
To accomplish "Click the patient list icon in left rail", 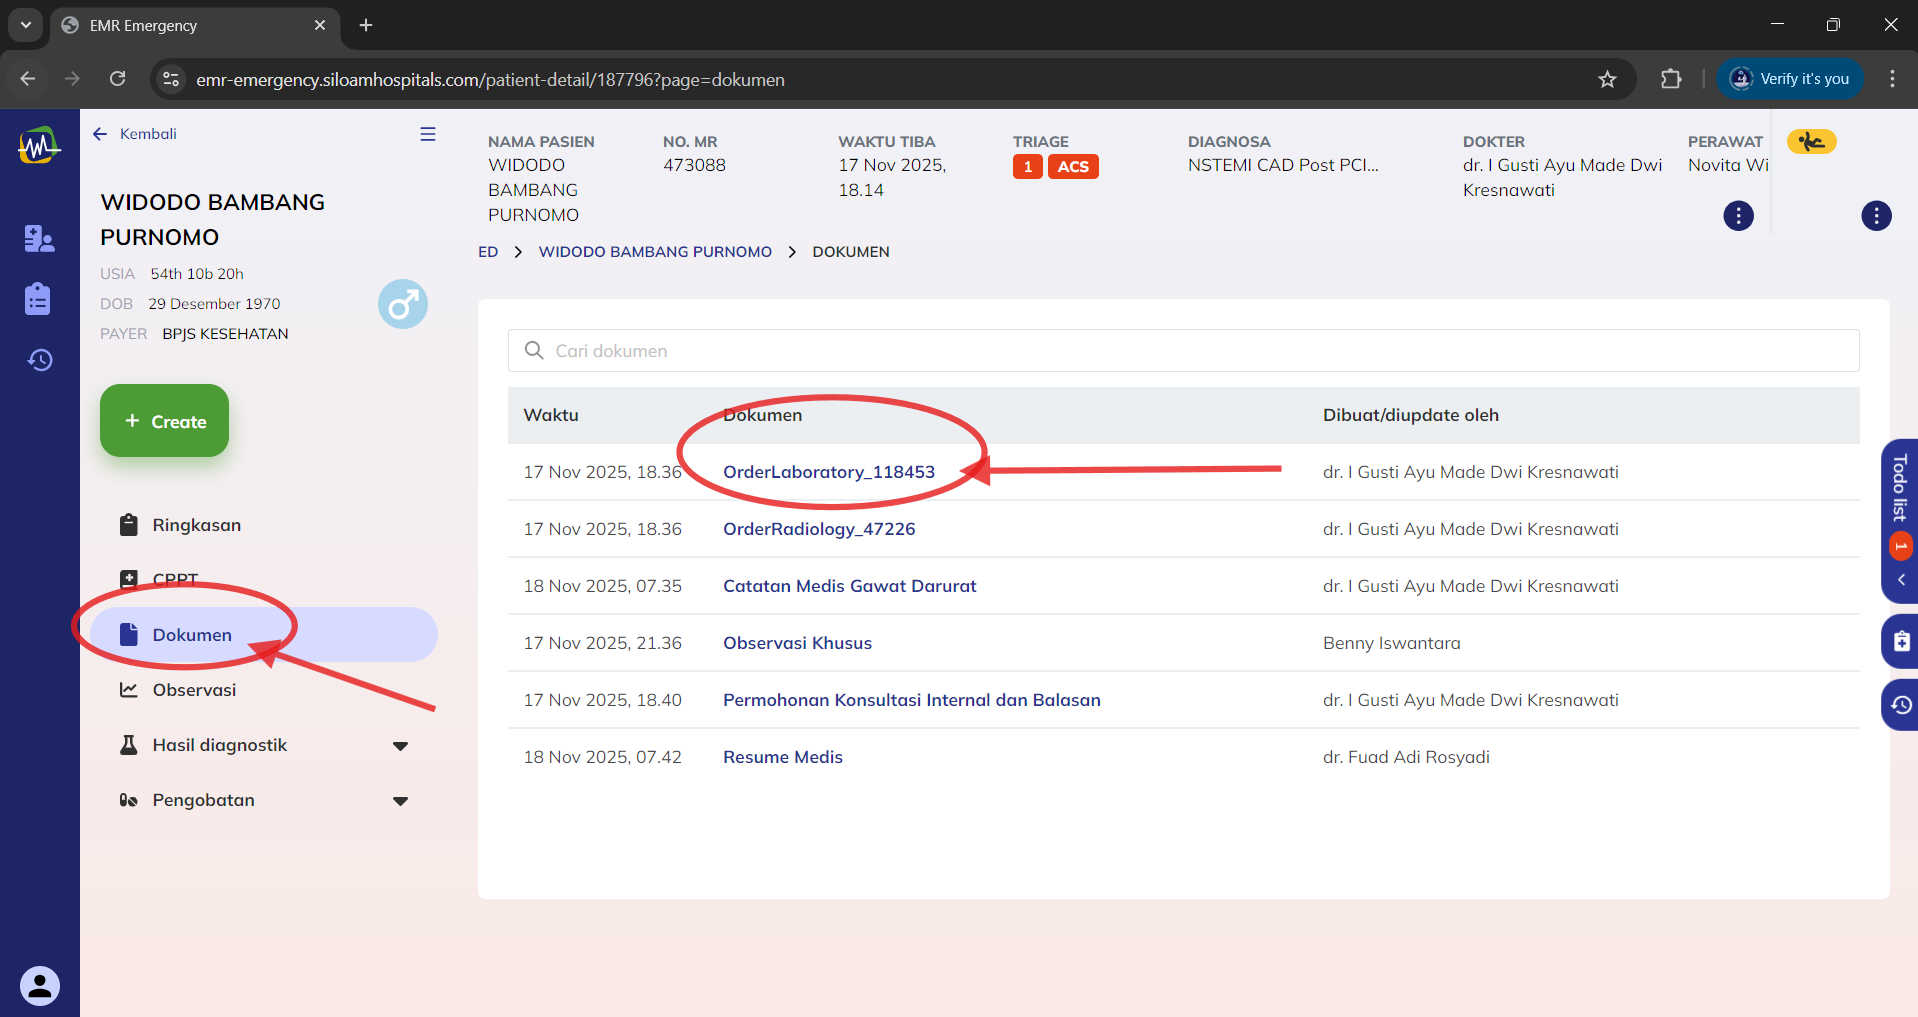I will (x=39, y=238).
